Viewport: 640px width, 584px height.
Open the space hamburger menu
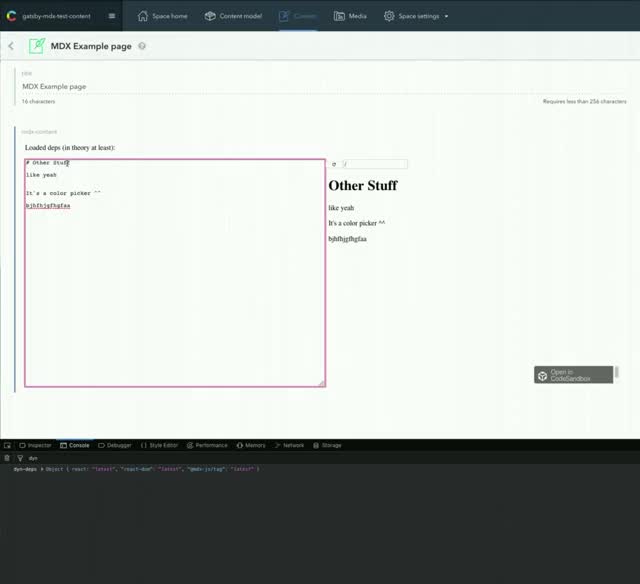pyautogui.click(x=111, y=16)
